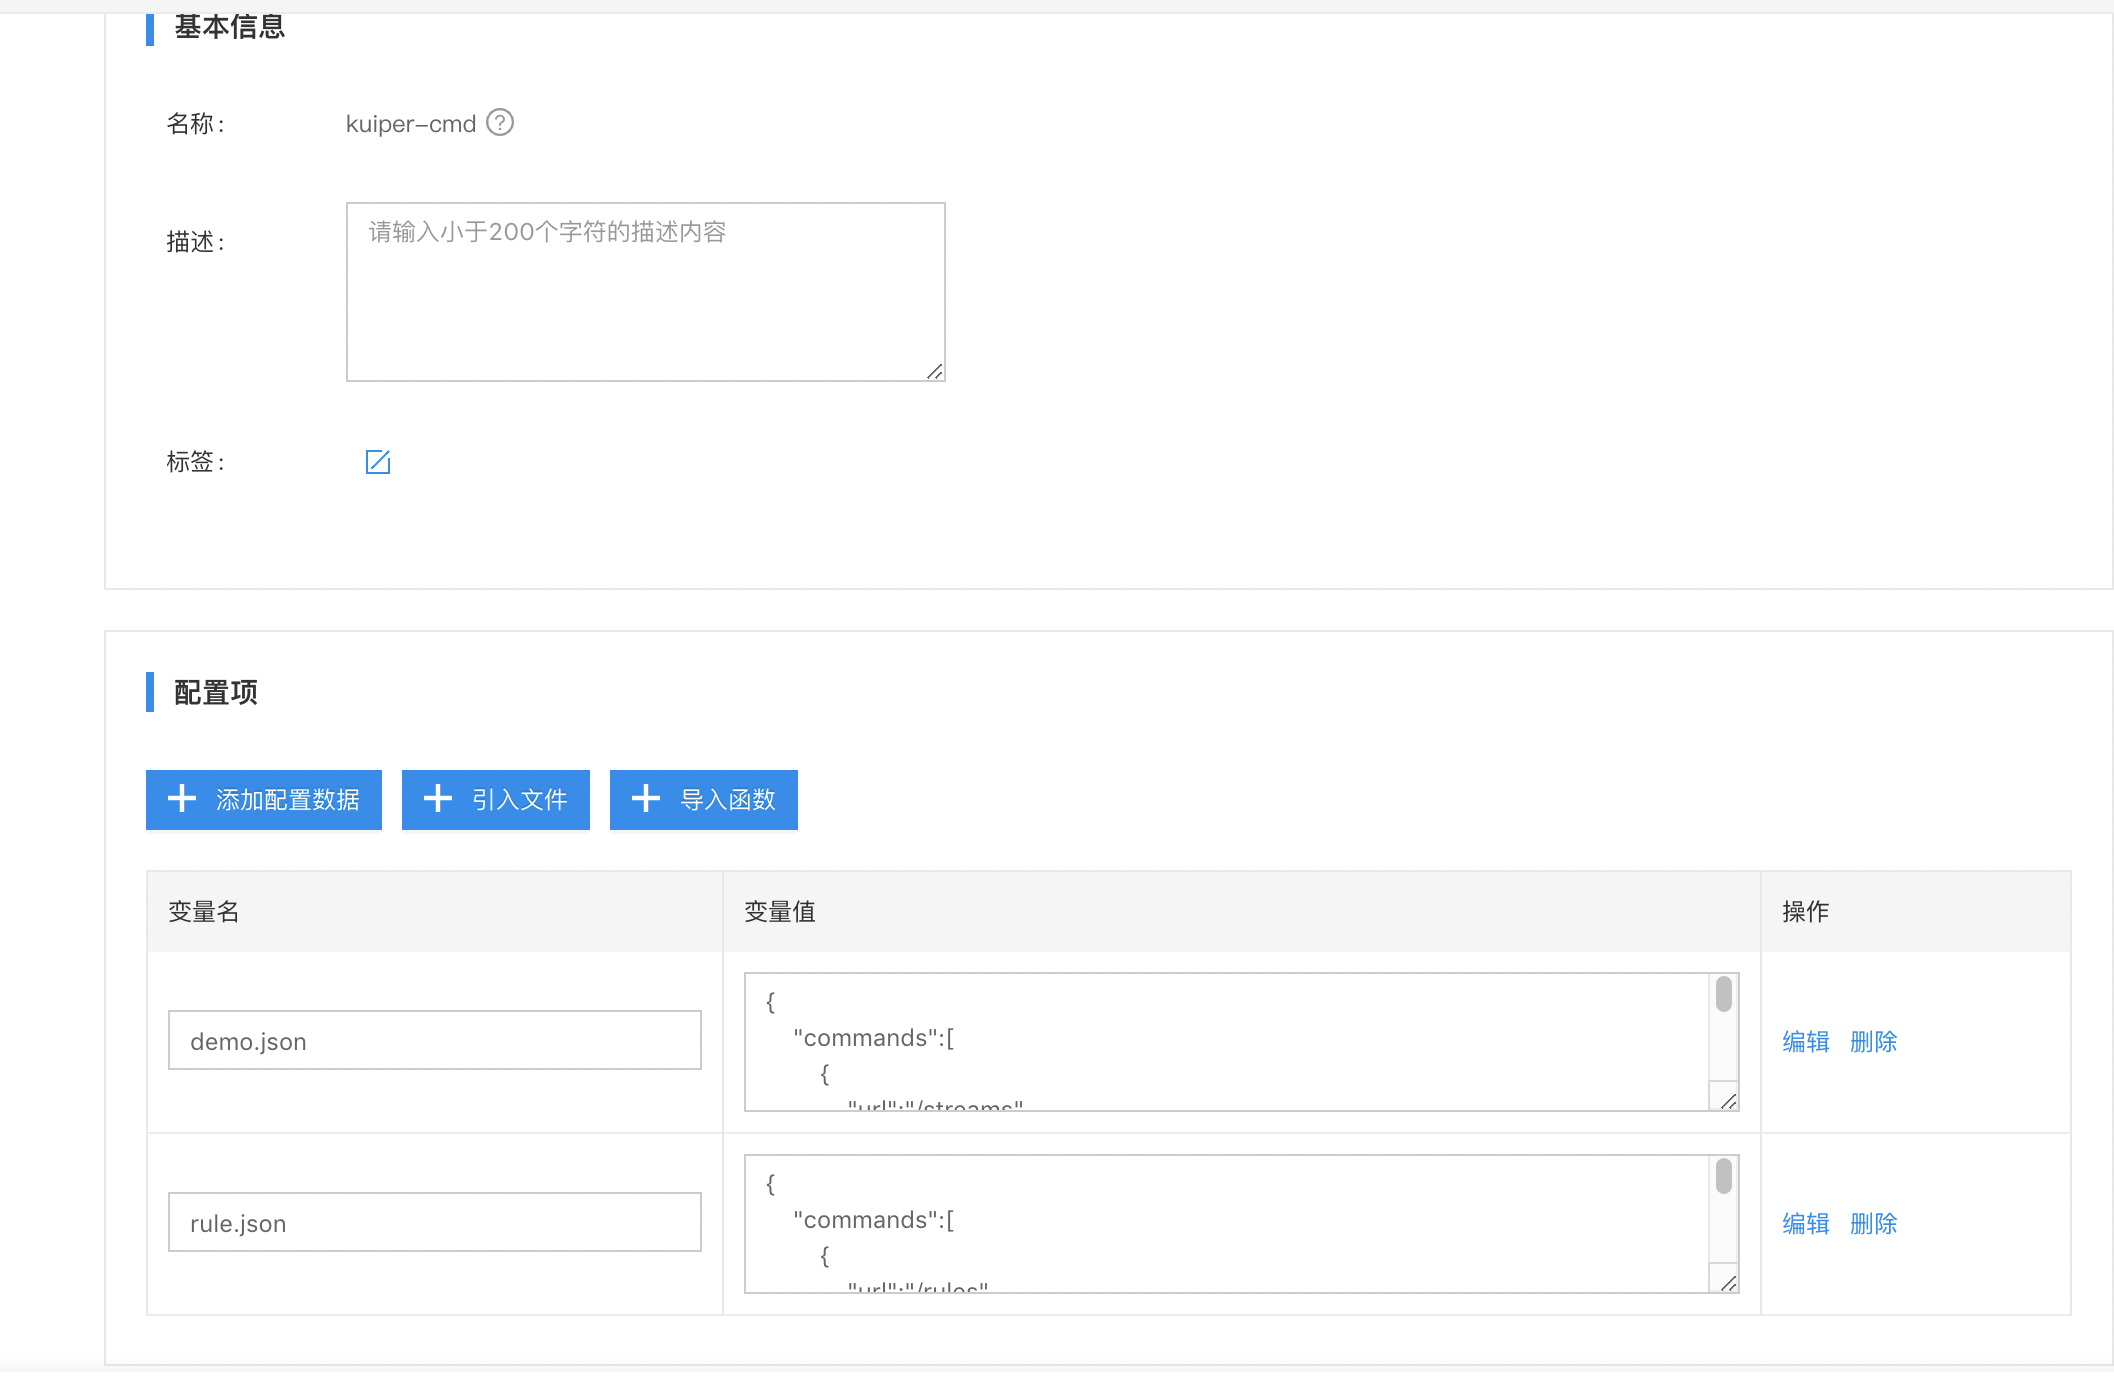Click 删除 link for rule.json row
Image resolution: width=2114 pixels, height=1380 pixels.
tap(1874, 1224)
